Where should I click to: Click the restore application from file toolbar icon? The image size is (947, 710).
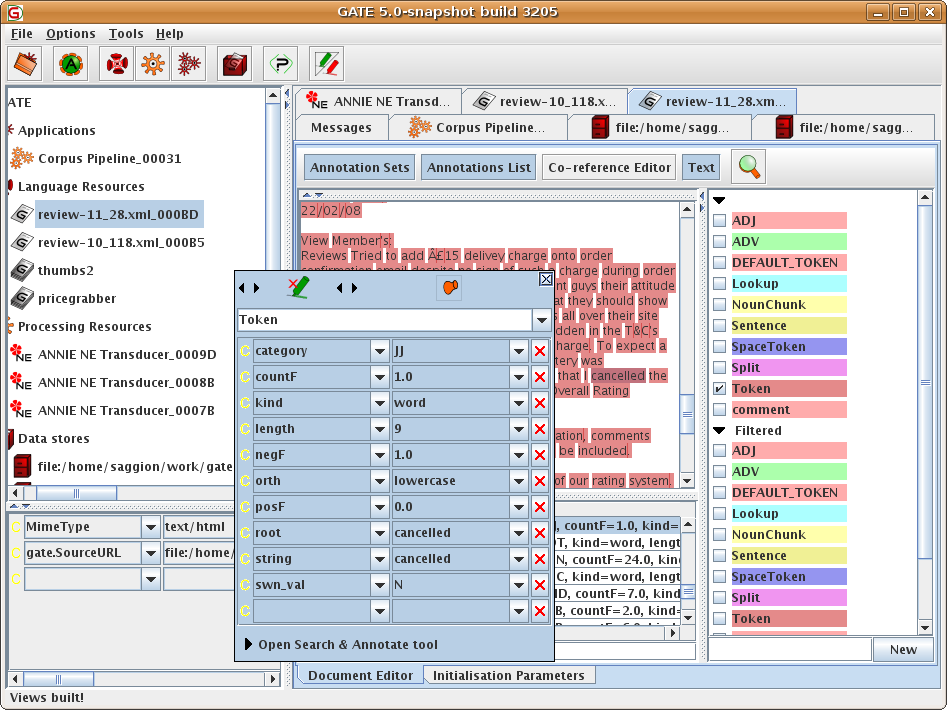[25, 63]
